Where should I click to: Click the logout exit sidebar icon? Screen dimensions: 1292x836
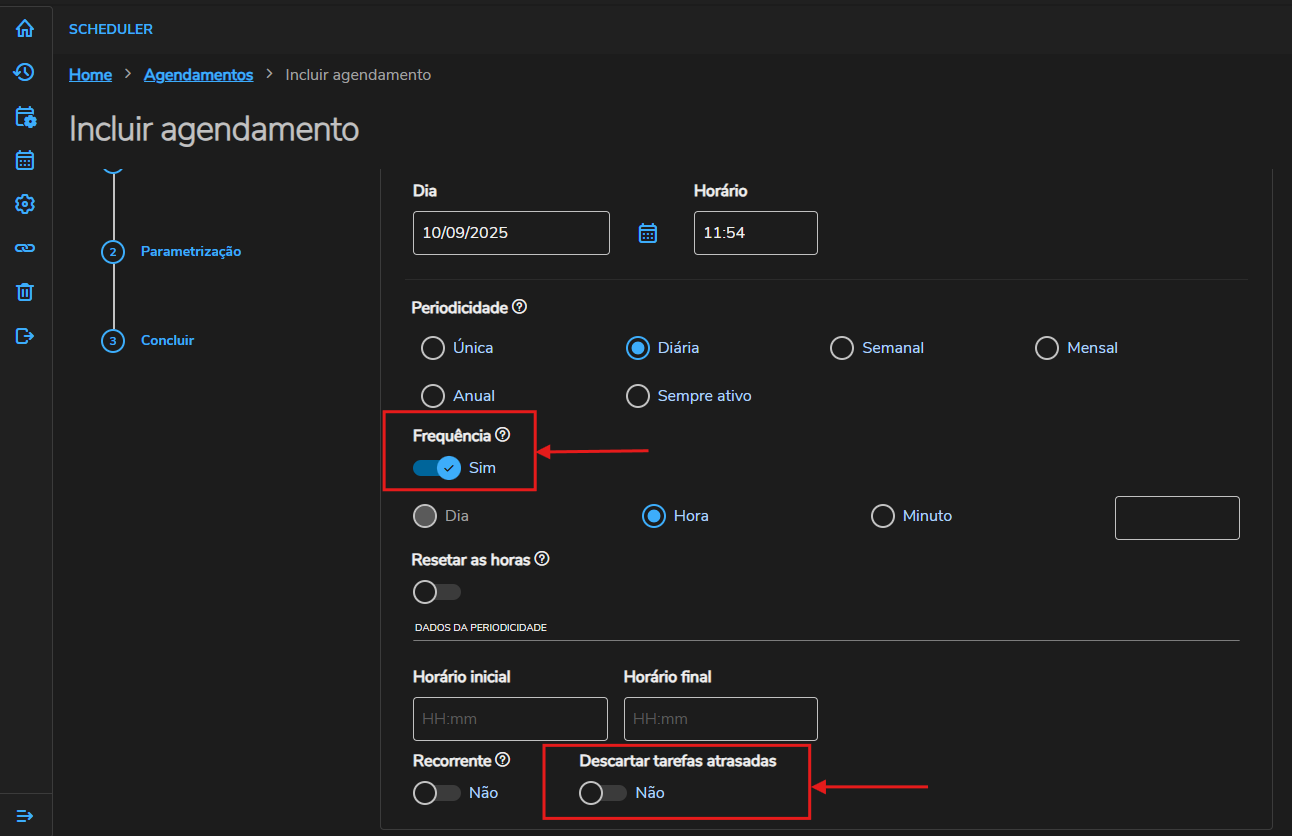(25, 336)
